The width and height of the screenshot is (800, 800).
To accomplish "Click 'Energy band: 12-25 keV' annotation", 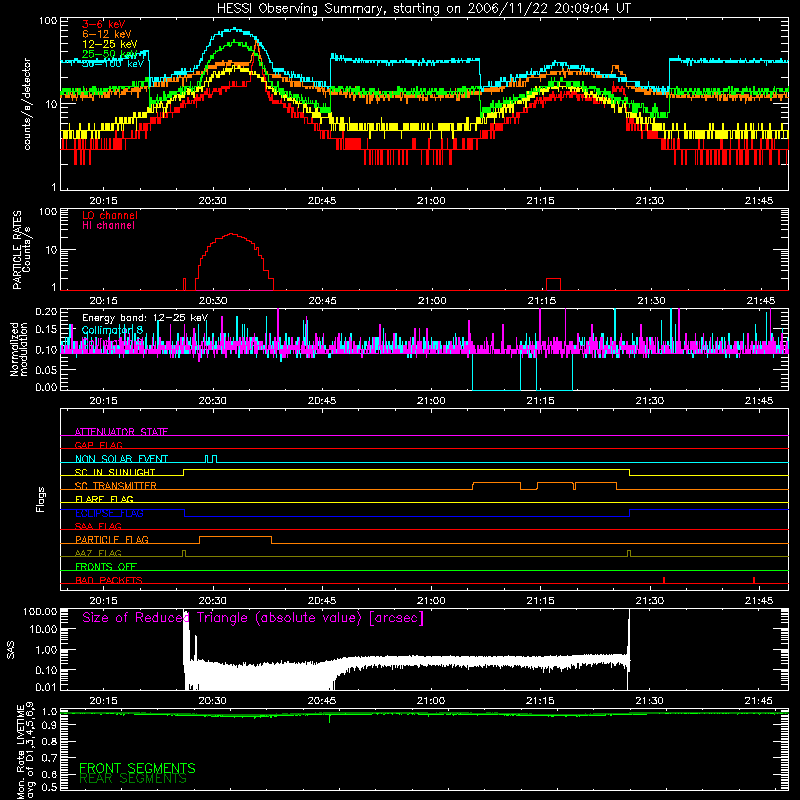I will click(145, 318).
